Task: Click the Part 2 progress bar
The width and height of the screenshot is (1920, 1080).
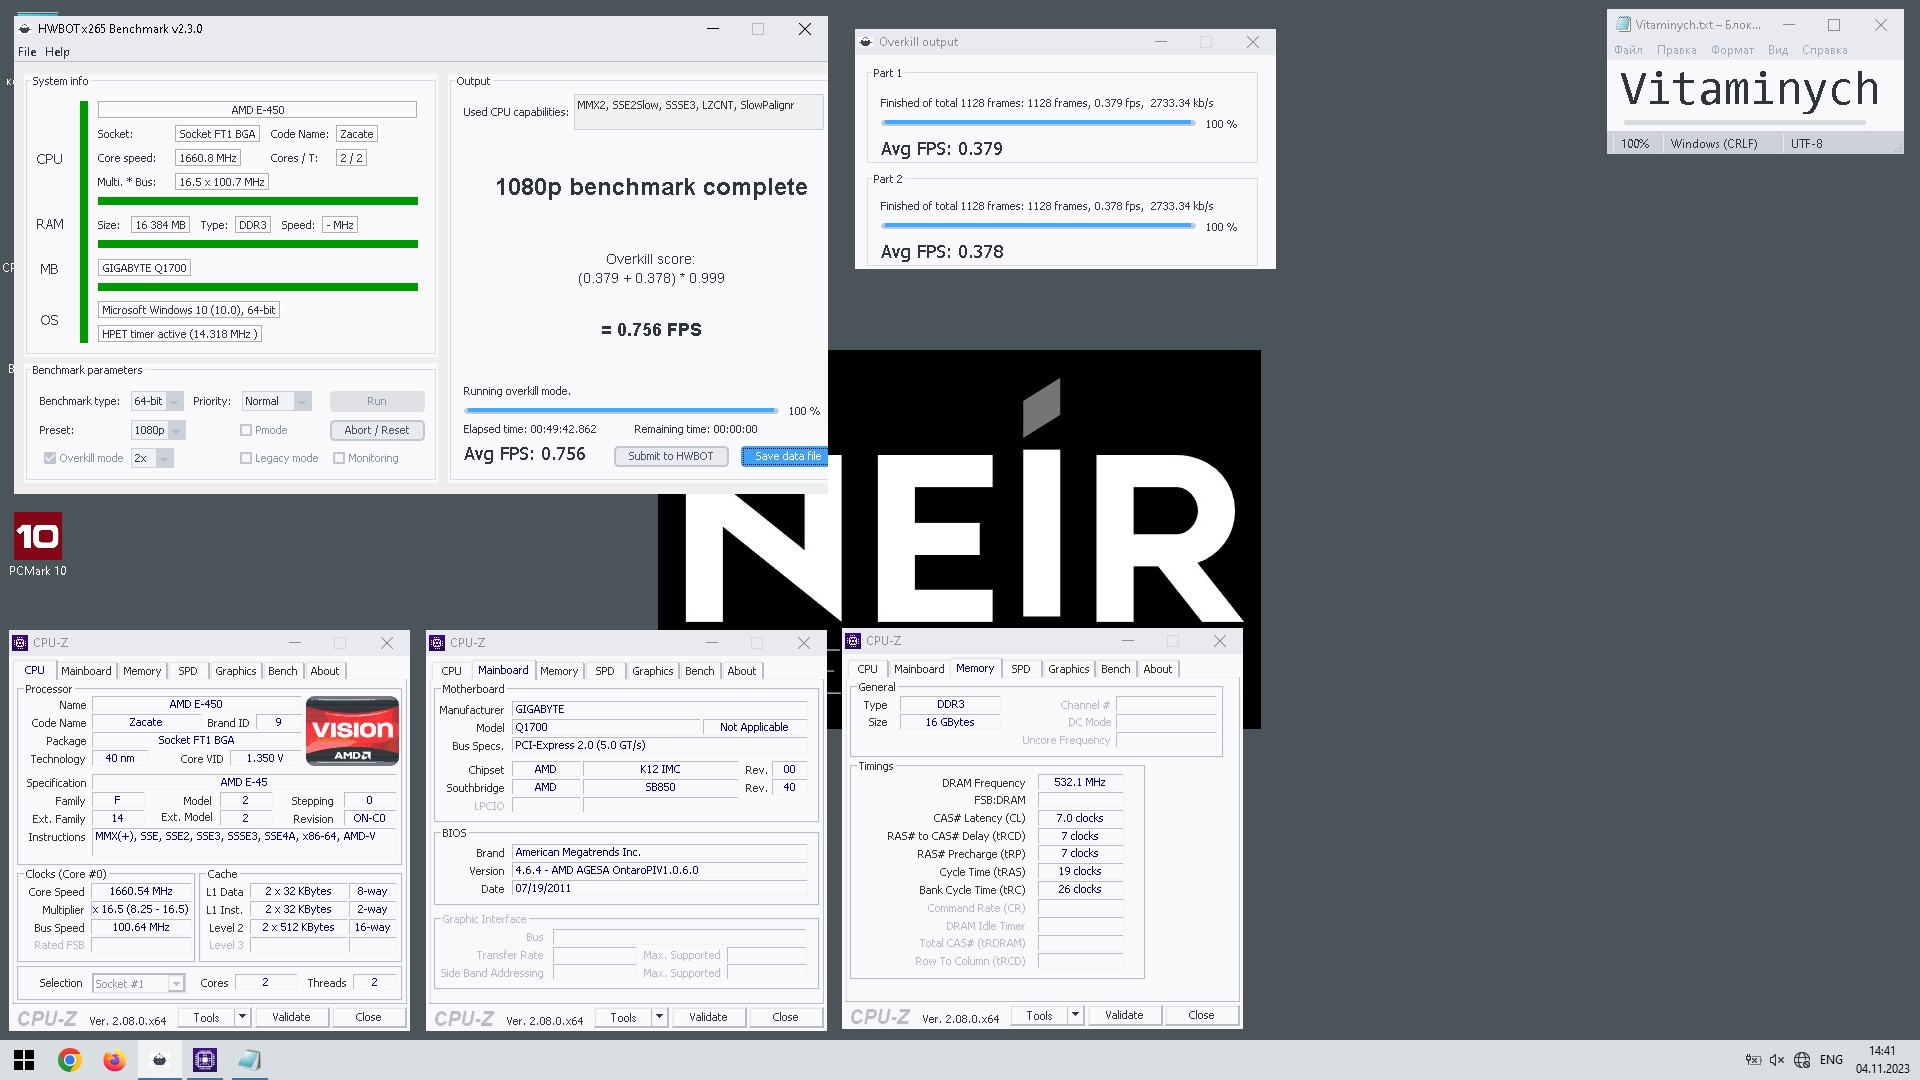Action: tap(1037, 226)
